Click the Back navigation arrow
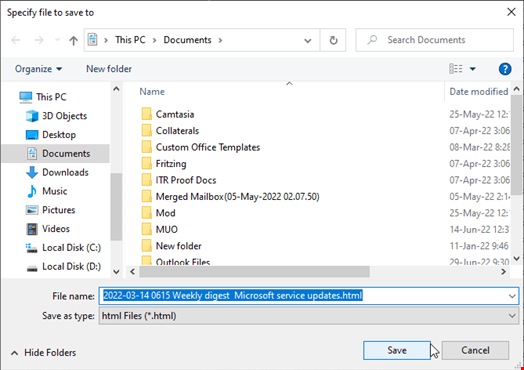The width and height of the screenshot is (524, 370). tap(16, 40)
